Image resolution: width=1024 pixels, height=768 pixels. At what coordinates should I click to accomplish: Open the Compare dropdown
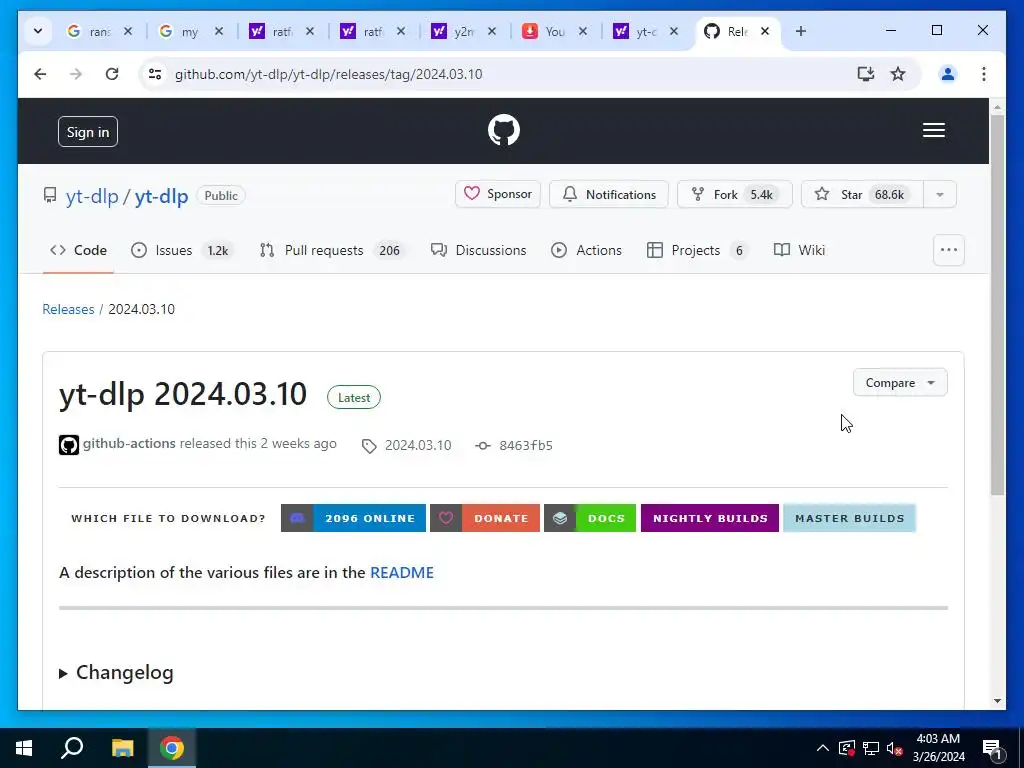click(900, 383)
